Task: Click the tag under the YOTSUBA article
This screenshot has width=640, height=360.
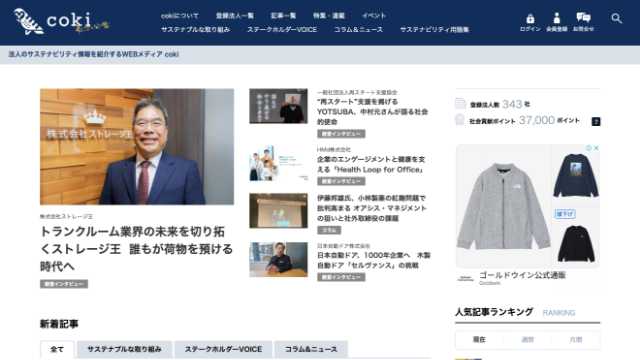Action: coord(341,134)
